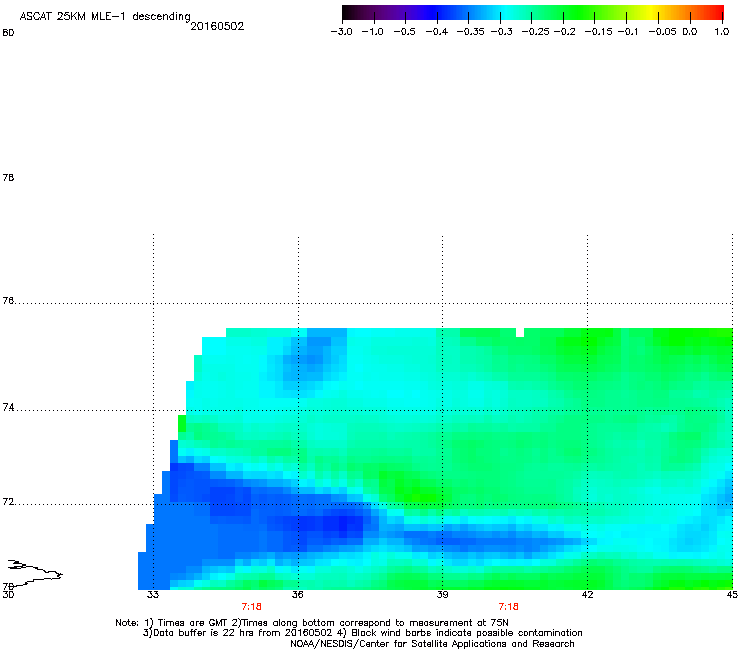The width and height of the screenshot is (740, 650).
Task: Click the -0.3 color scale label
Action: [501, 32]
